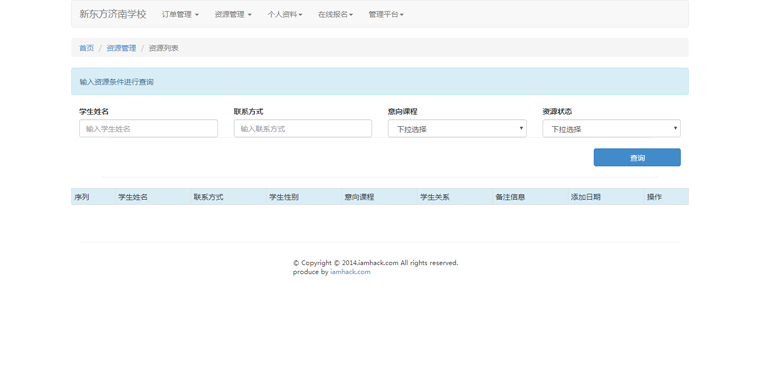Open the 资源状态 select box
The height and width of the screenshot is (386, 760).
[611, 129]
